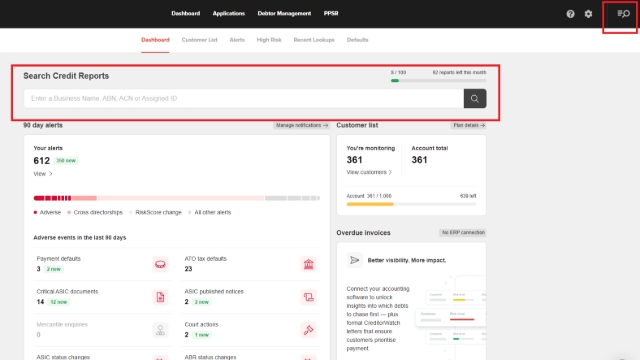The width and height of the screenshot is (640, 360).
Task: Click the ASIC published notices scroll icon
Action: click(309, 297)
